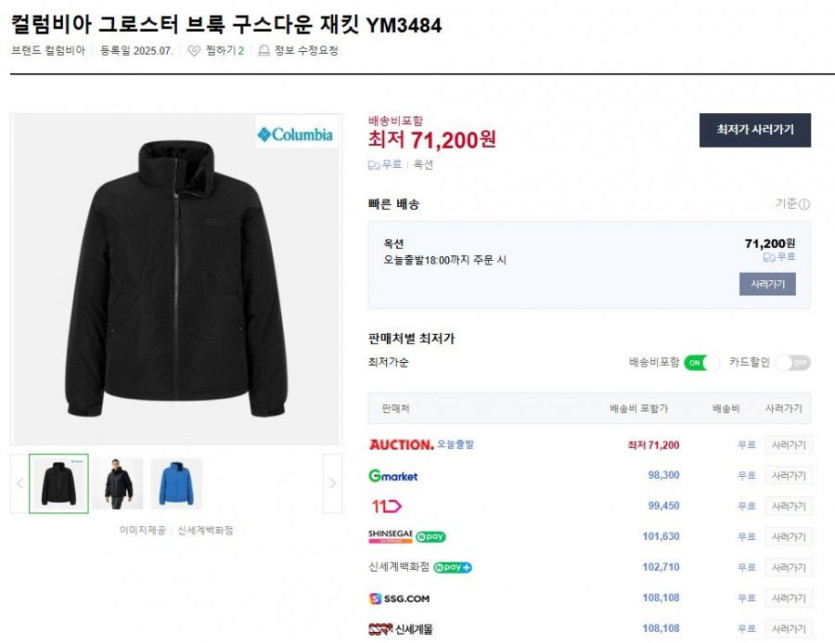Sort sellers by lowest price order

point(388,362)
